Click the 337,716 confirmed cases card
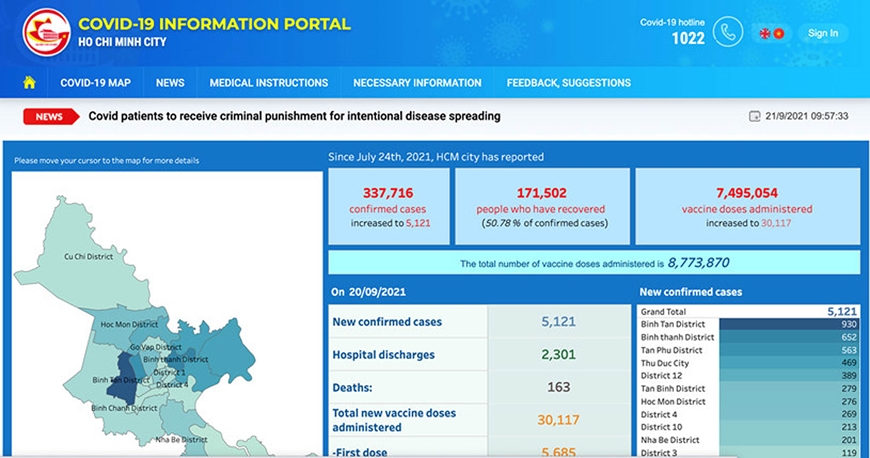 click(x=388, y=207)
